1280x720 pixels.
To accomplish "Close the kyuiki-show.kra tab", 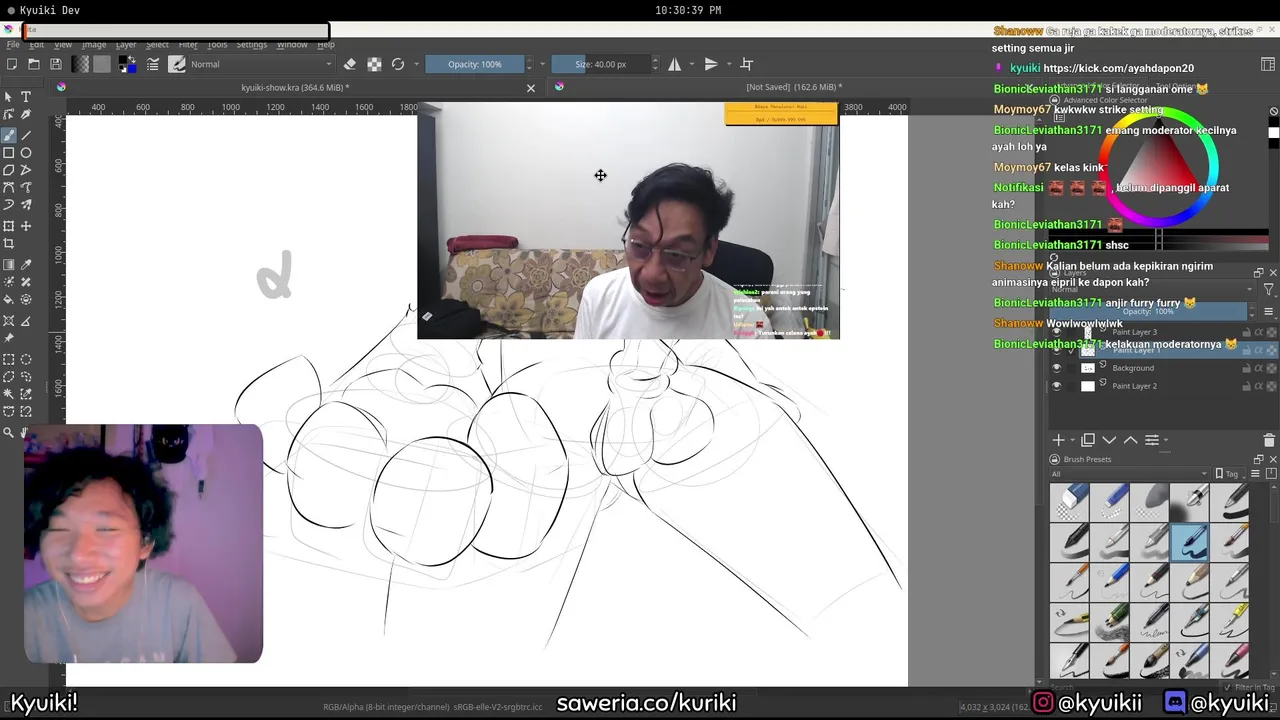I will click(x=531, y=88).
